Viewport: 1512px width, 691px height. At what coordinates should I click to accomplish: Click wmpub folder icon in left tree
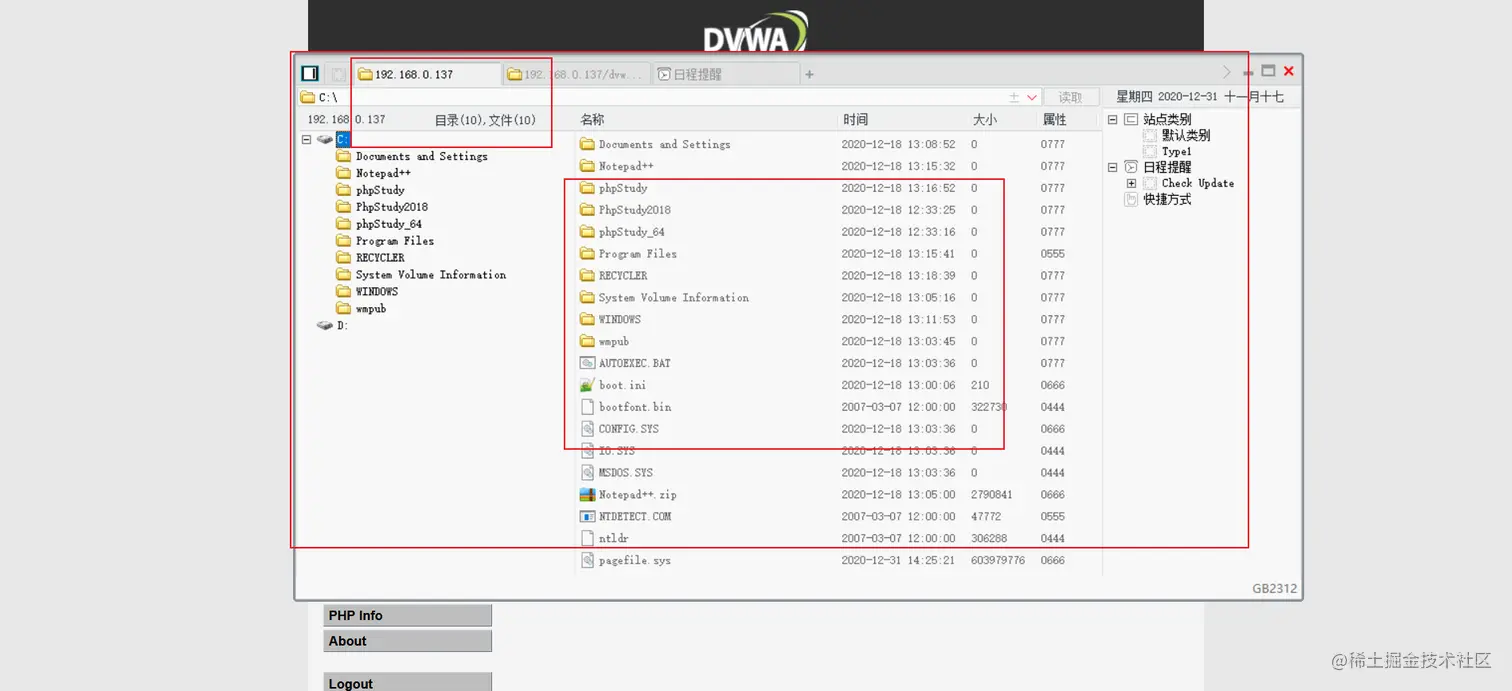tap(344, 308)
